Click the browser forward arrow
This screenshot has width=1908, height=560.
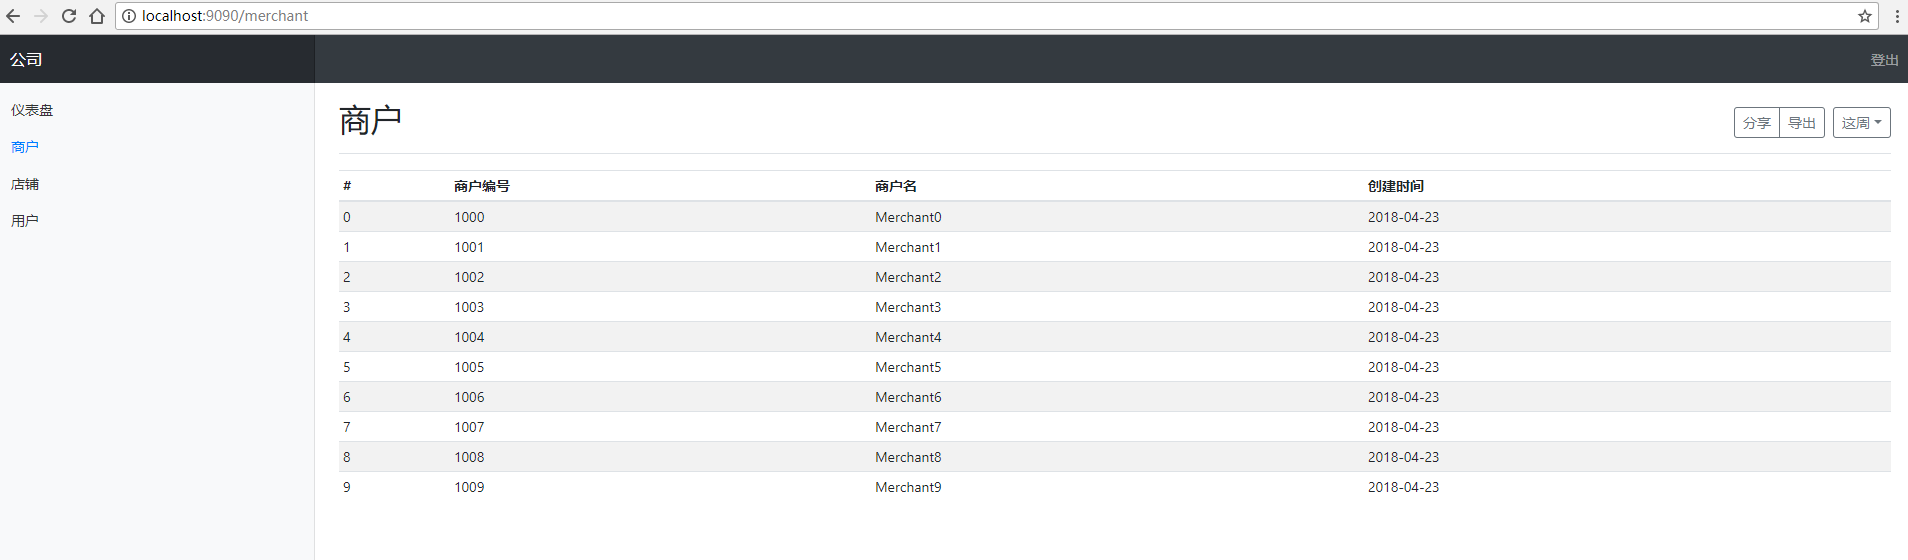[41, 16]
